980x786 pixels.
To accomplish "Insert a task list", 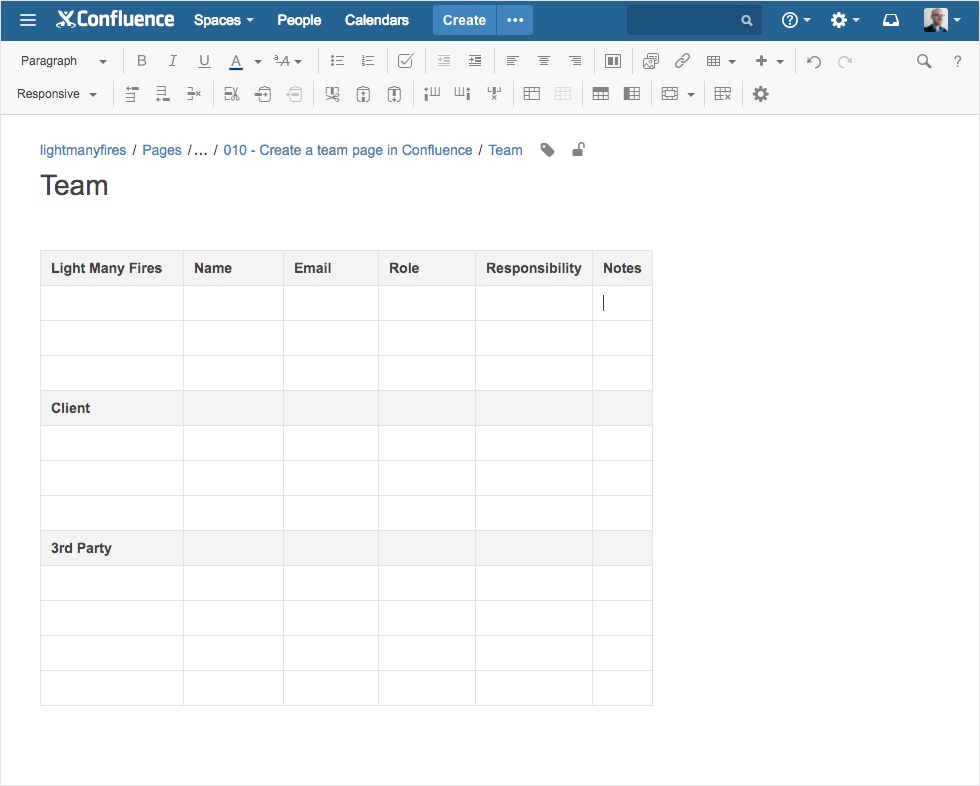I will [x=404, y=61].
